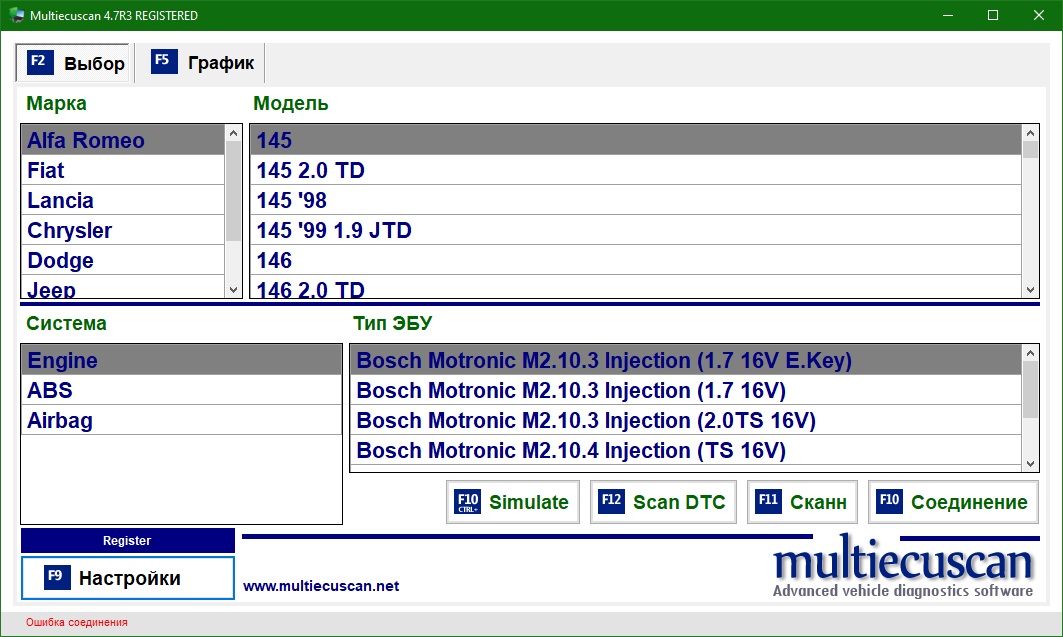Screen dimensions: 1063x637
Task: Click Ошибка соединения status message
Action: [x=77, y=622]
